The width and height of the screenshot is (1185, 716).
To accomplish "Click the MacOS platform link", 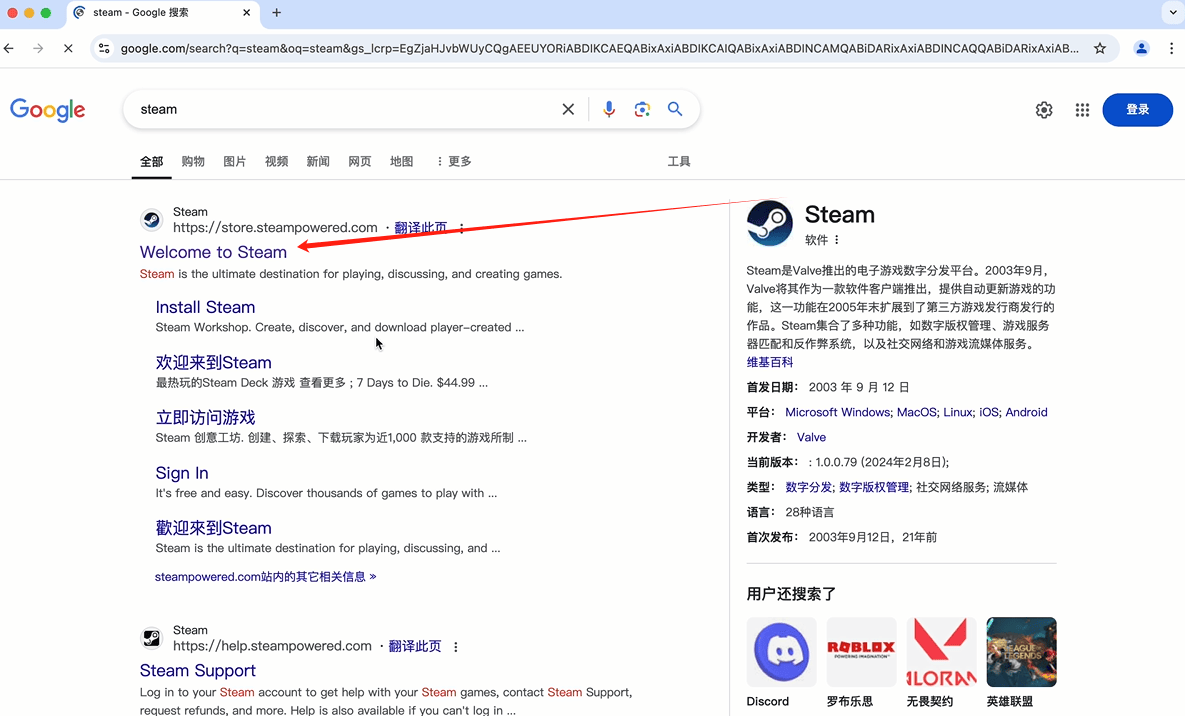I will click(917, 412).
